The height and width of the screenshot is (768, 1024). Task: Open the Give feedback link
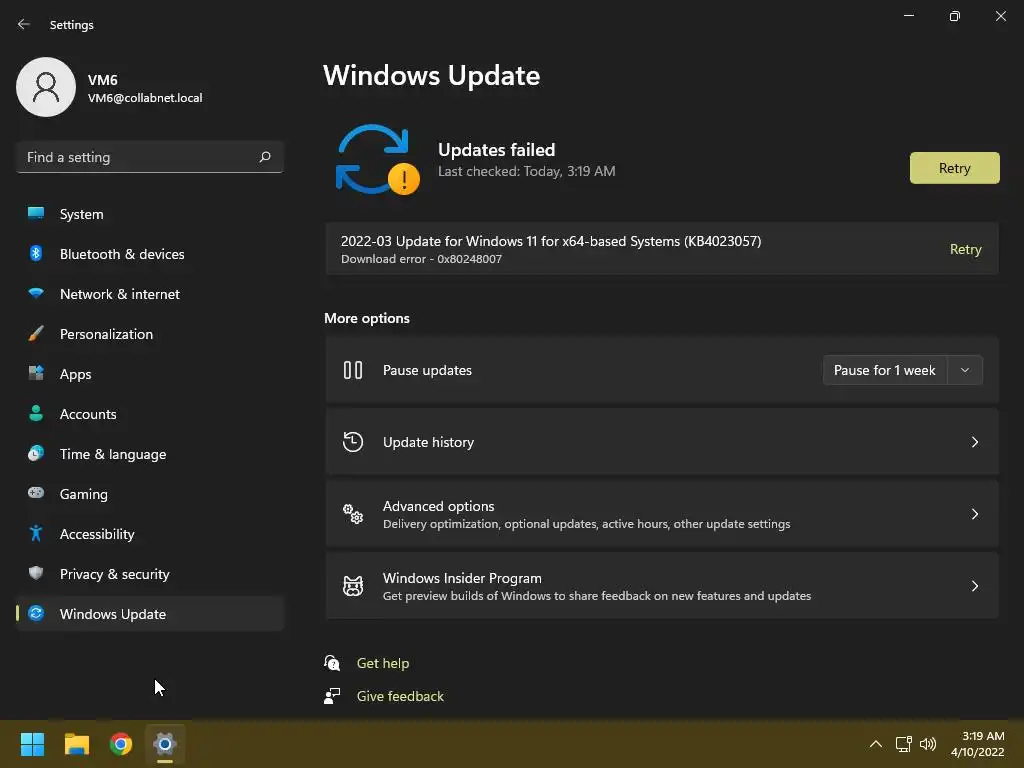tap(400, 696)
